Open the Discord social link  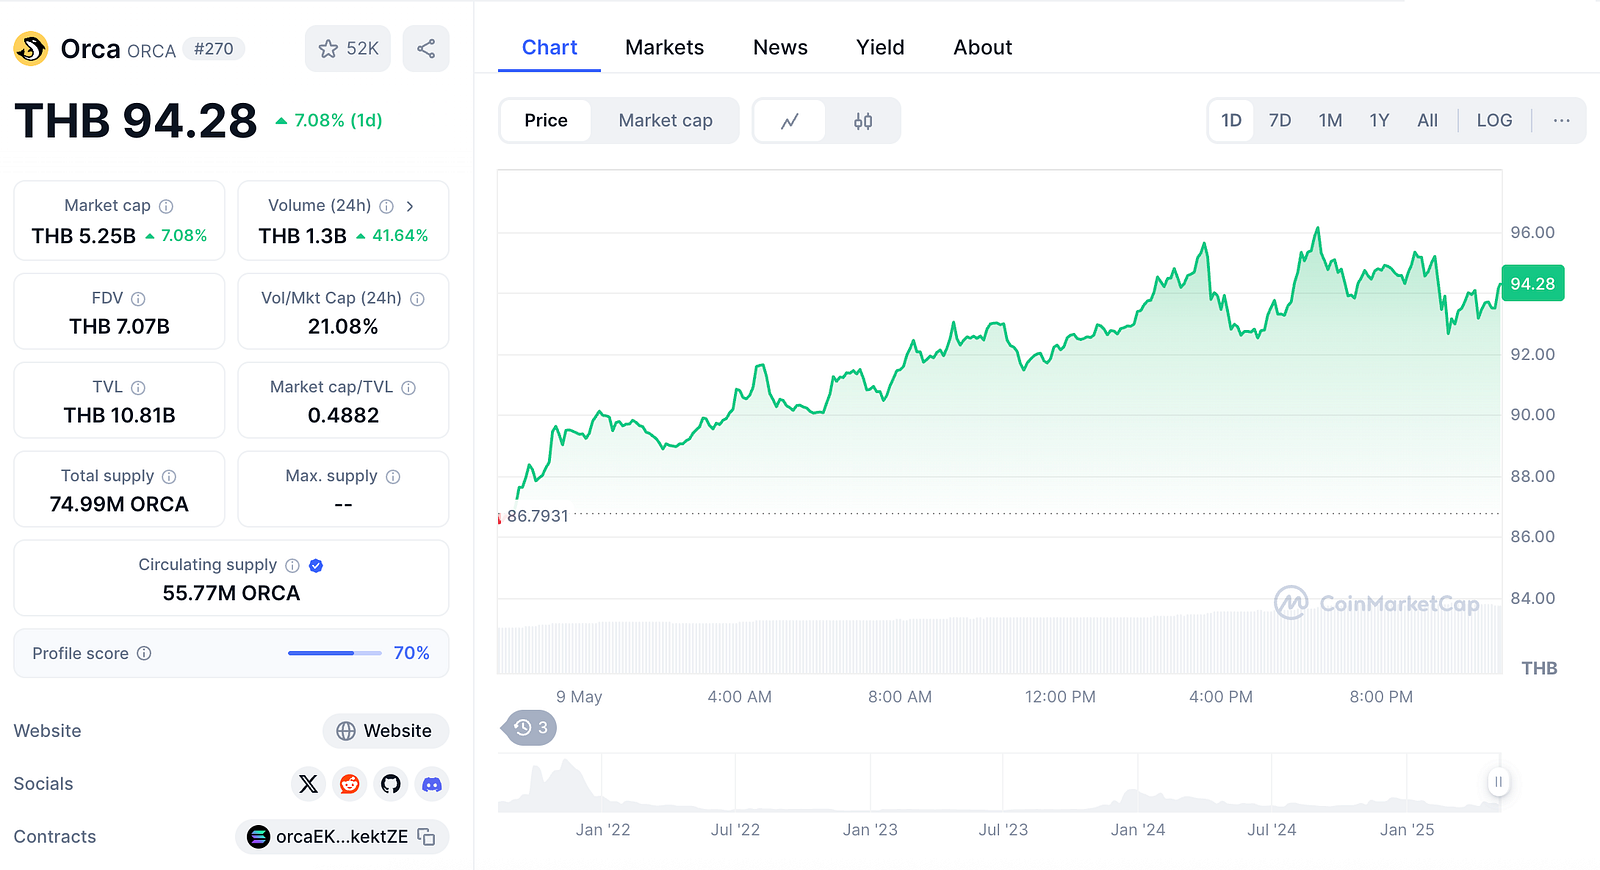point(432,784)
